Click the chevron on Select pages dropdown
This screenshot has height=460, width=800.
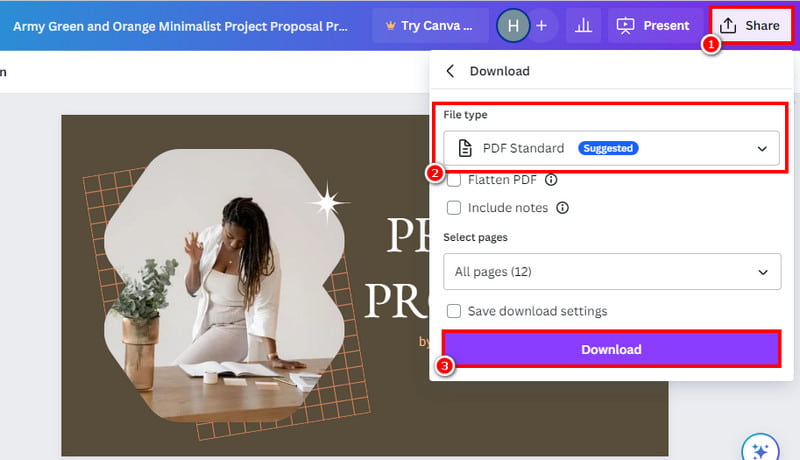pyautogui.click(x=763, y=271)
